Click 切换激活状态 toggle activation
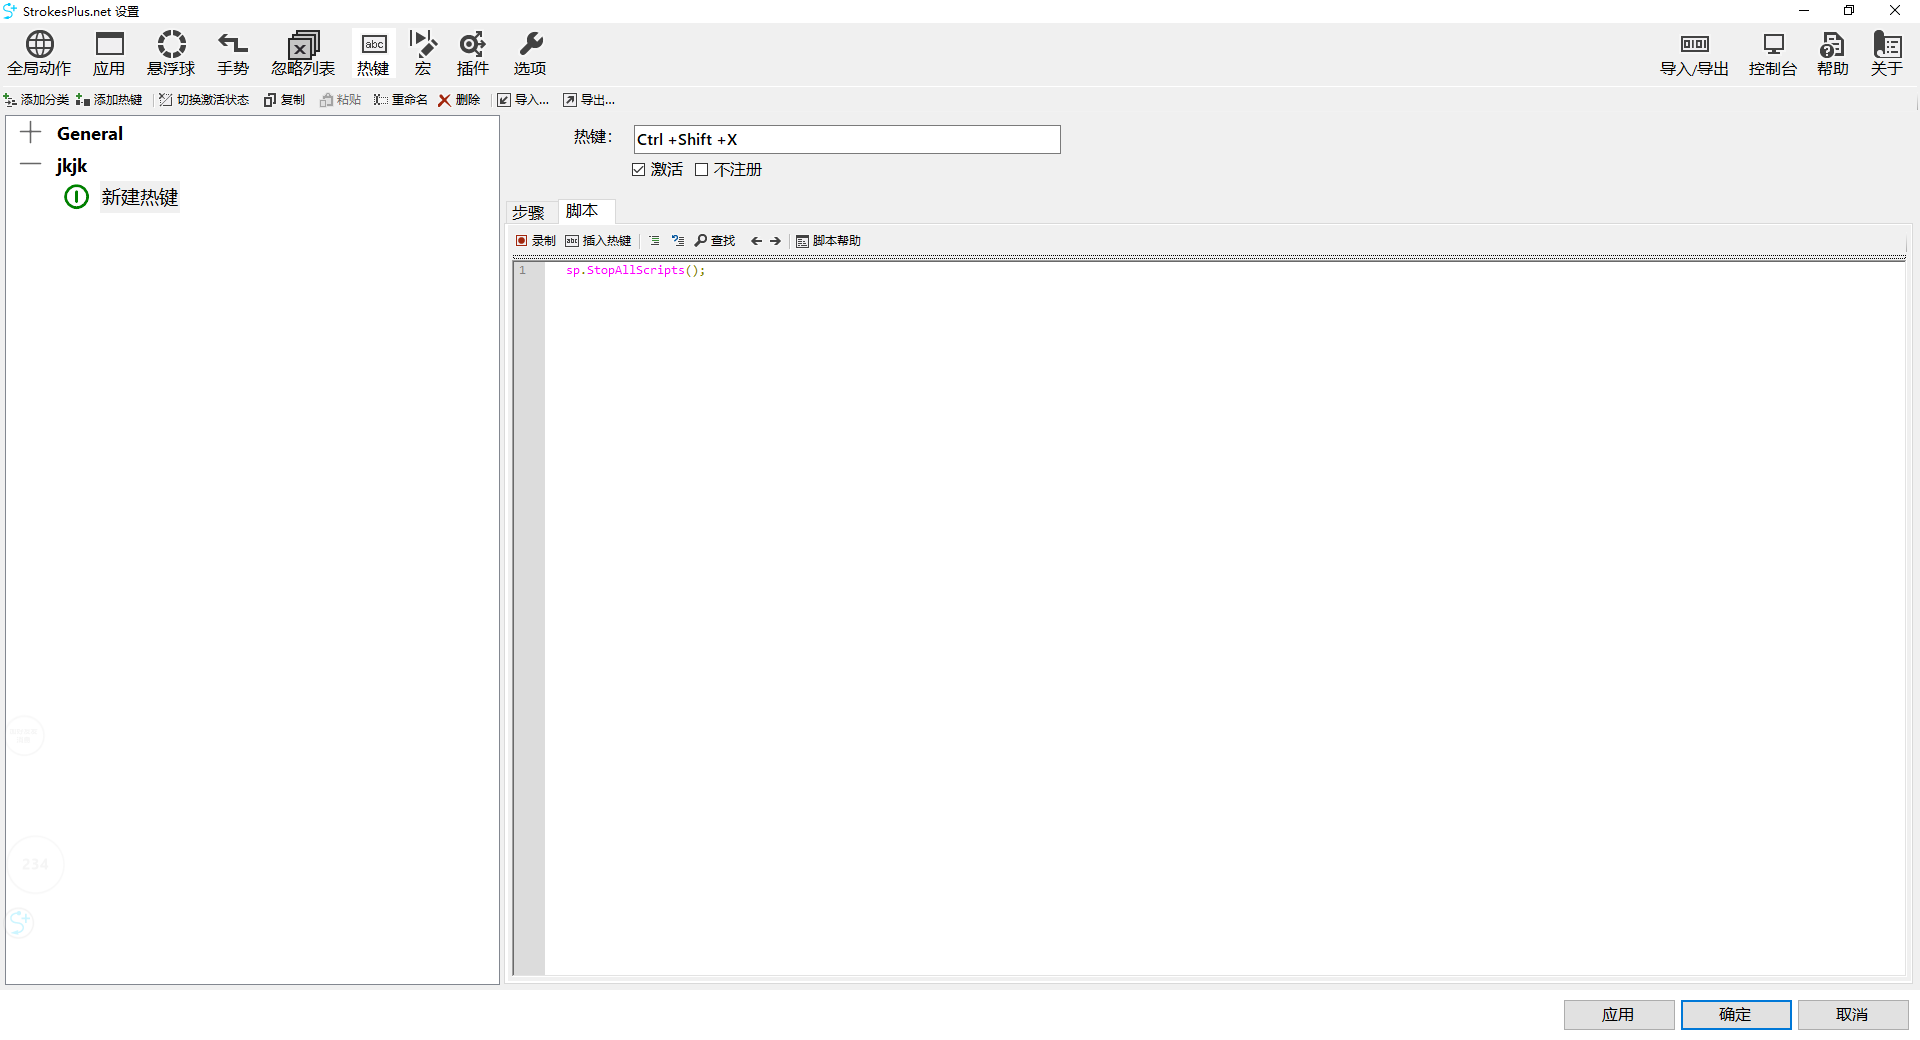 point(204,100)
